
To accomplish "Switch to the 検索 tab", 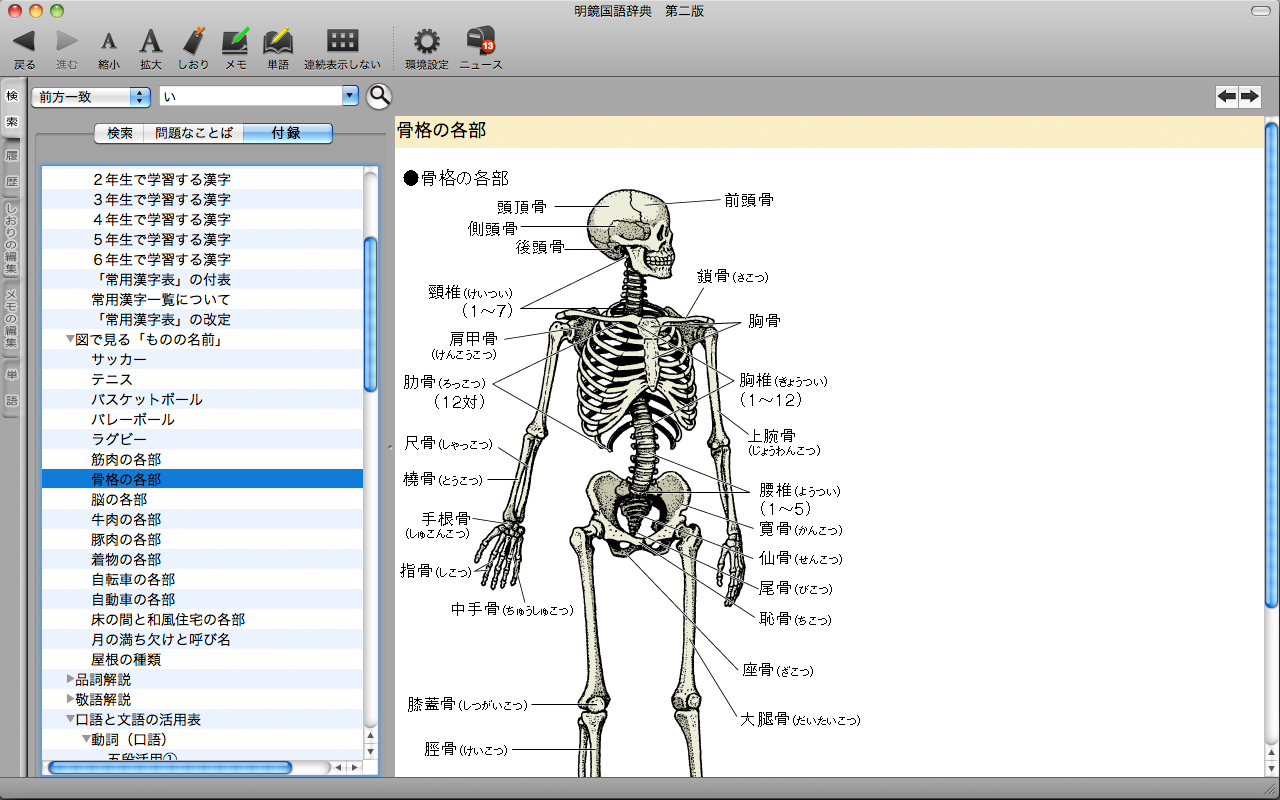I will pos(119,133).
